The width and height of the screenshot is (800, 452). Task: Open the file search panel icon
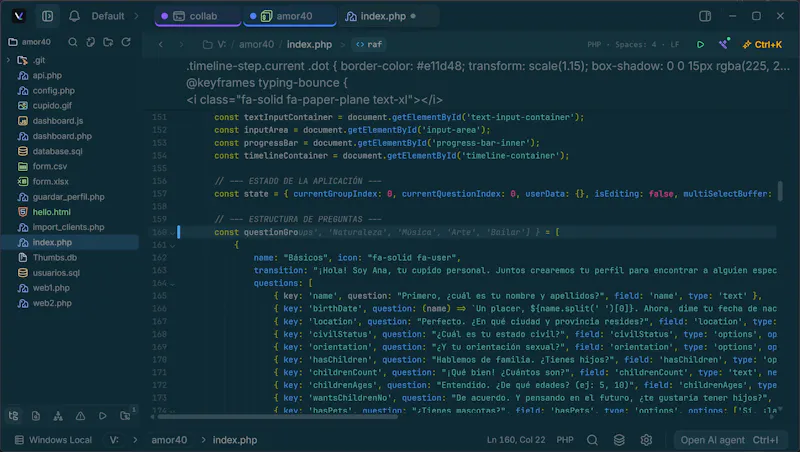[36, 416]
